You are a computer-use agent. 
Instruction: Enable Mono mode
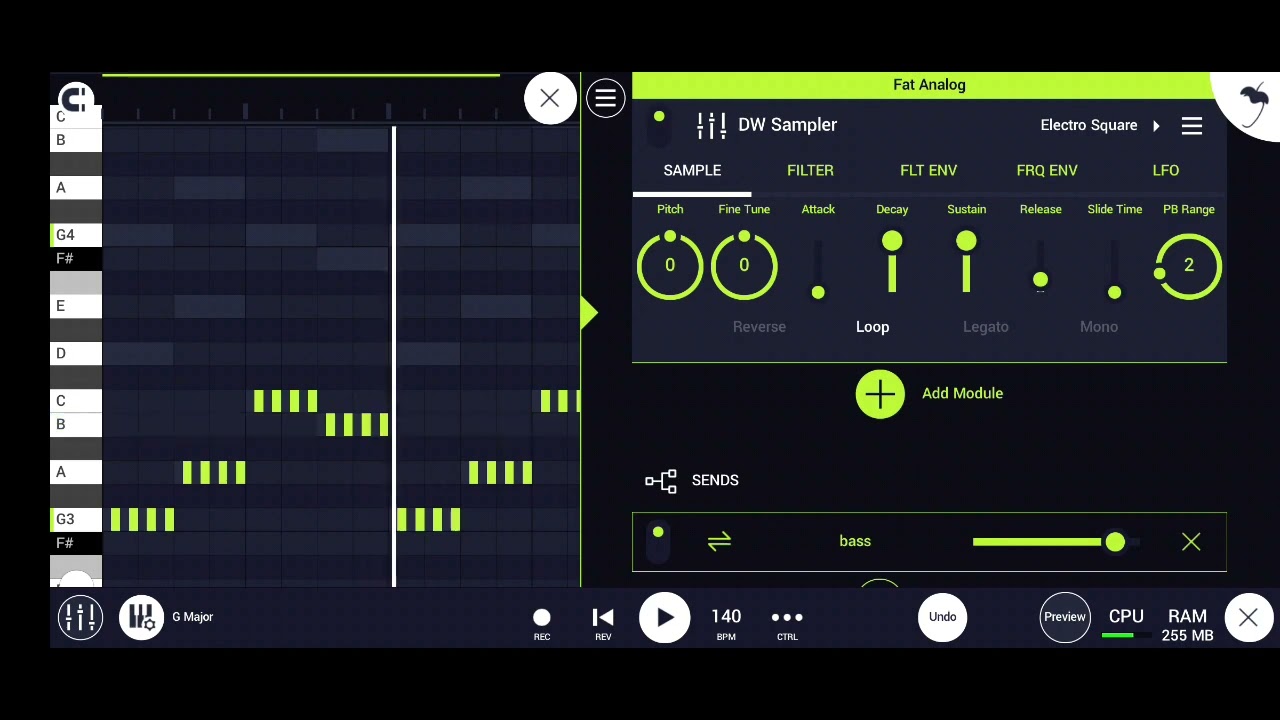tap(1099, 327)
